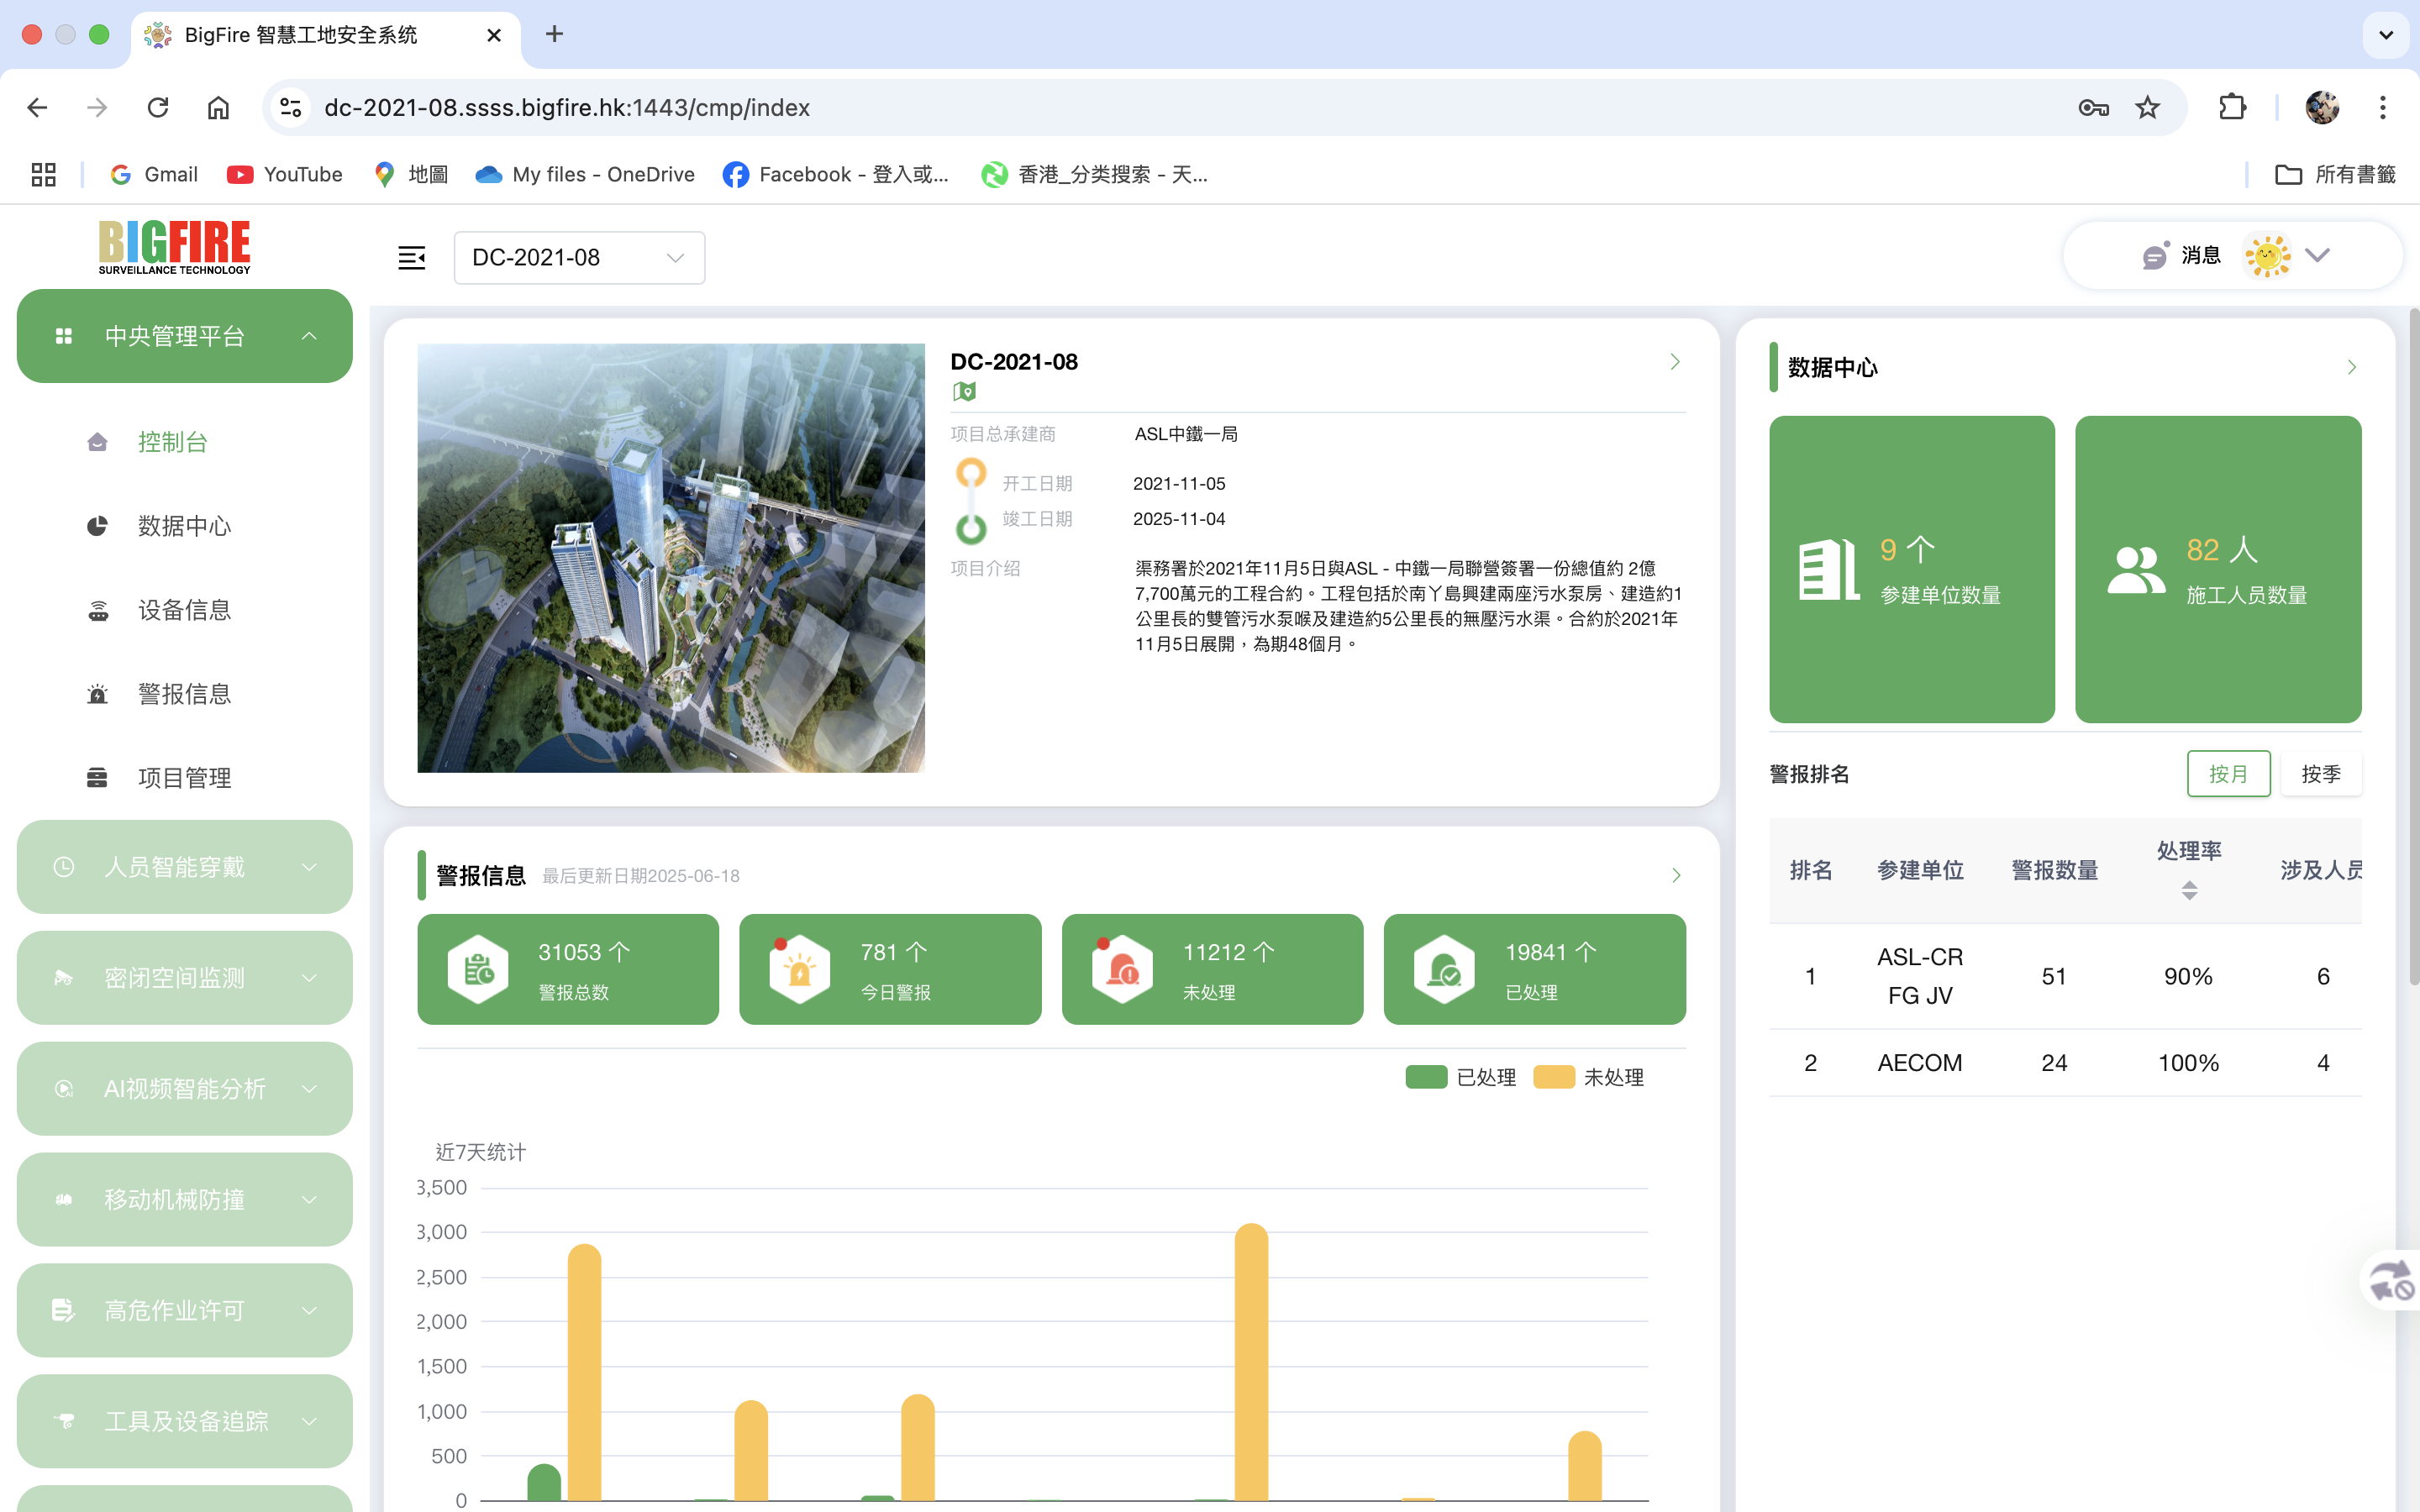Click the floating support helper icon
Screen dimensions: 2420x1512
2391,1279
